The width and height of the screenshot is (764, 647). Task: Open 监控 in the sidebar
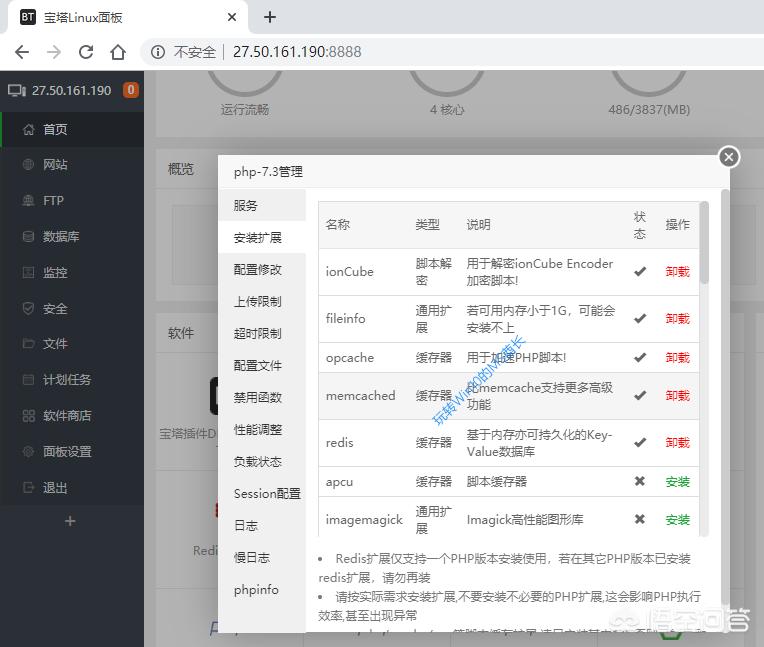click(x=72, y=272)
